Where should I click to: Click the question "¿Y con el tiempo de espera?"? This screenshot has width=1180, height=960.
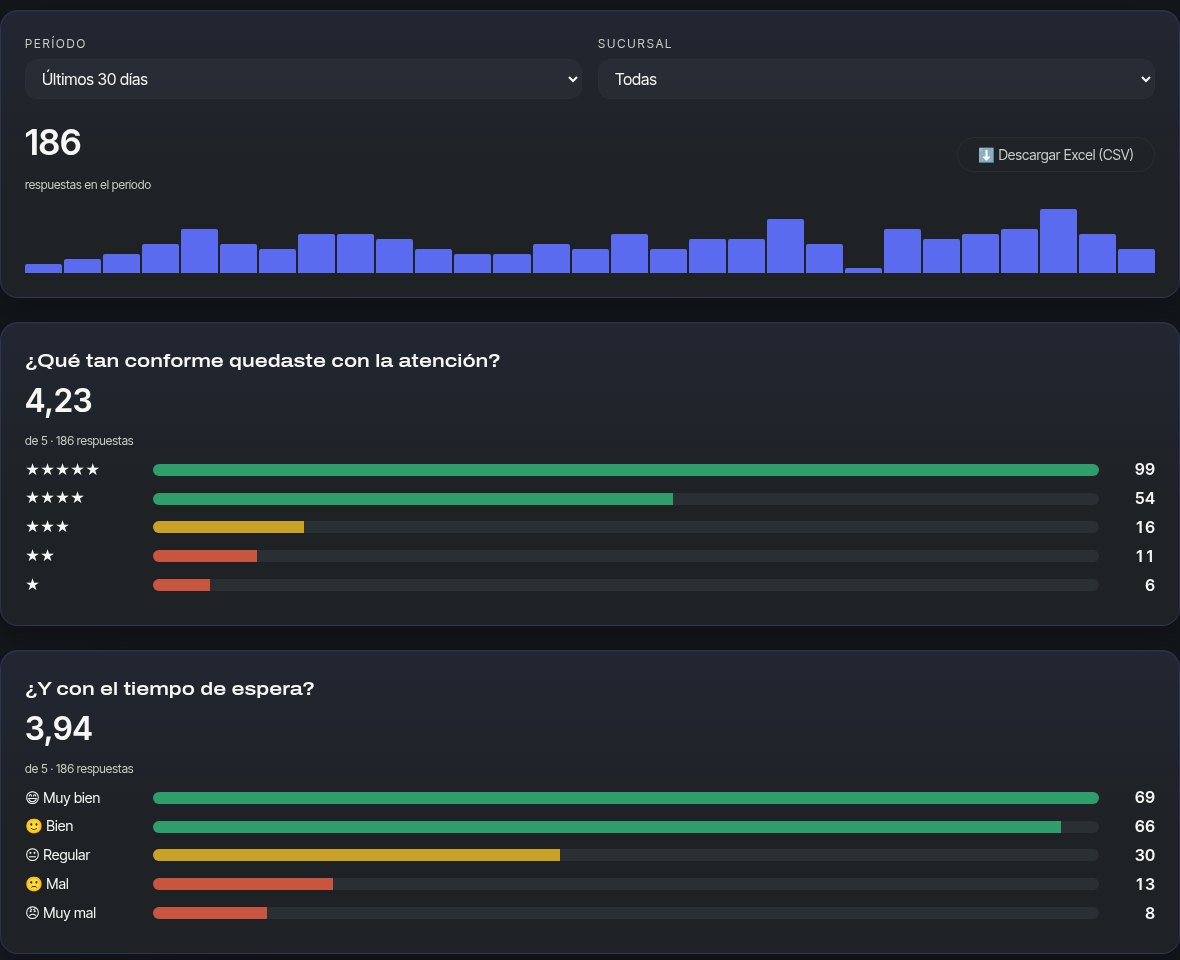[x=170, y=689]
